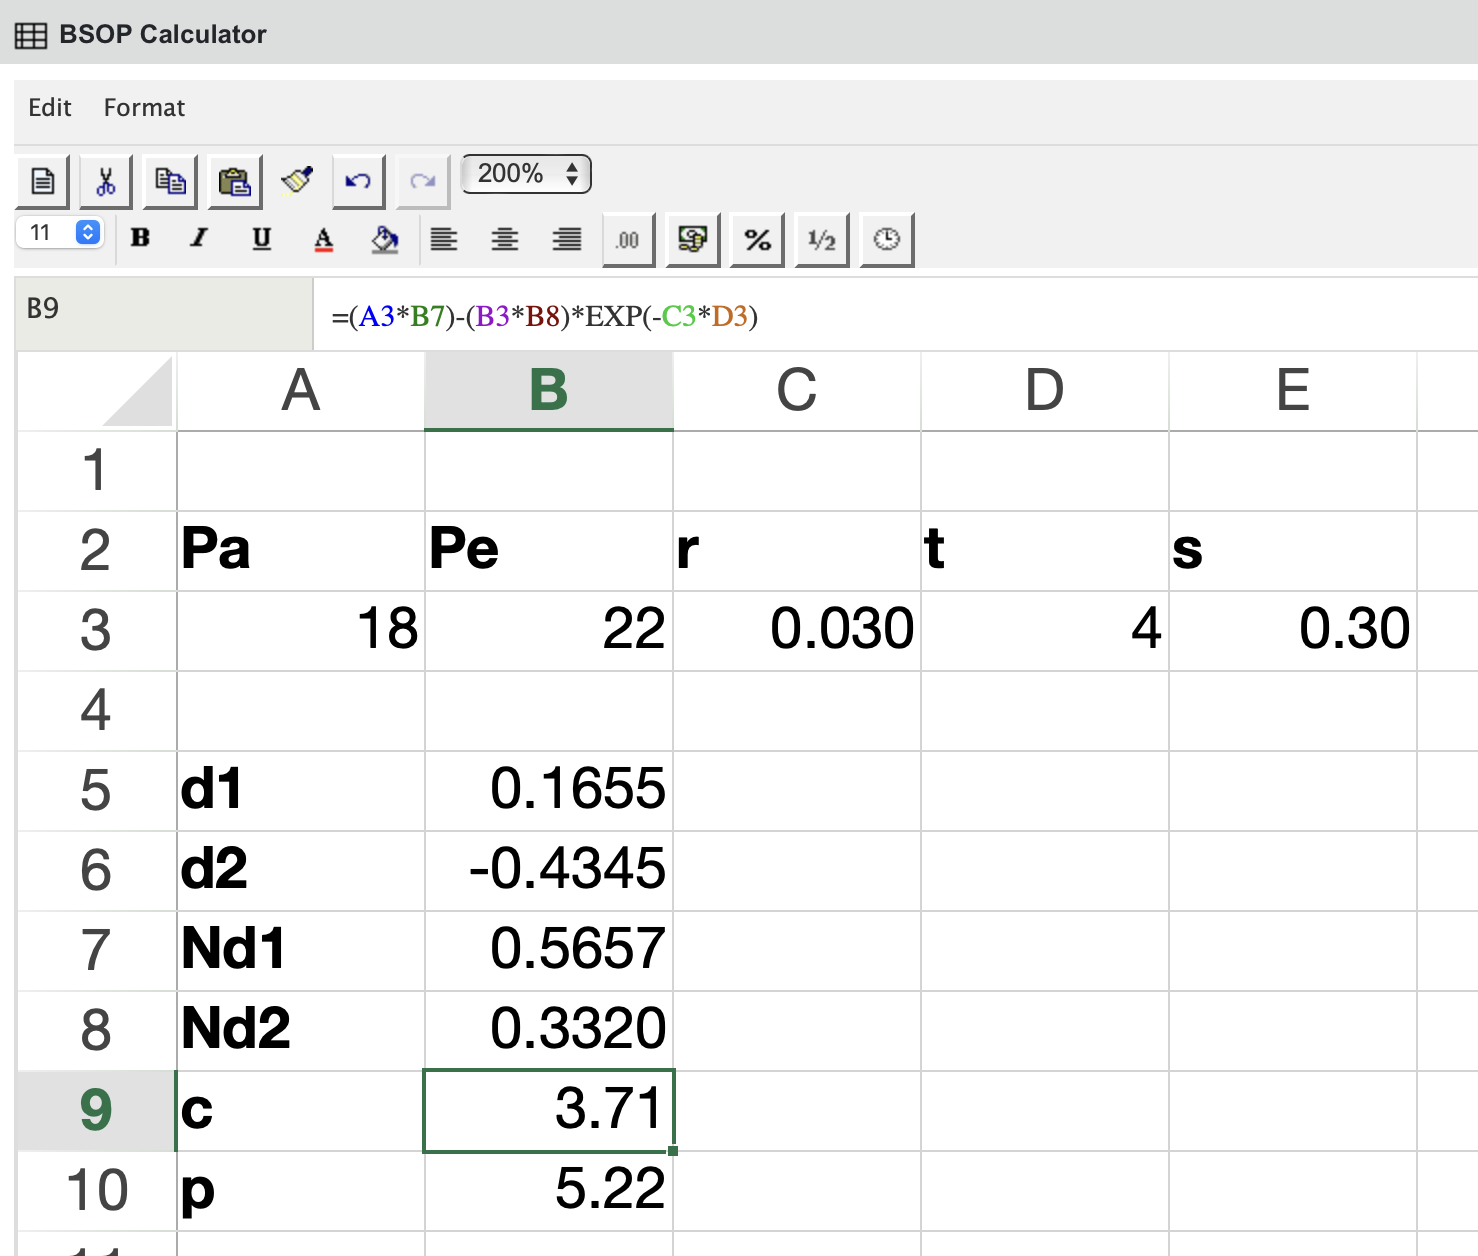Apply percent format button
1478x1256 pixels.
pos(757,239)
